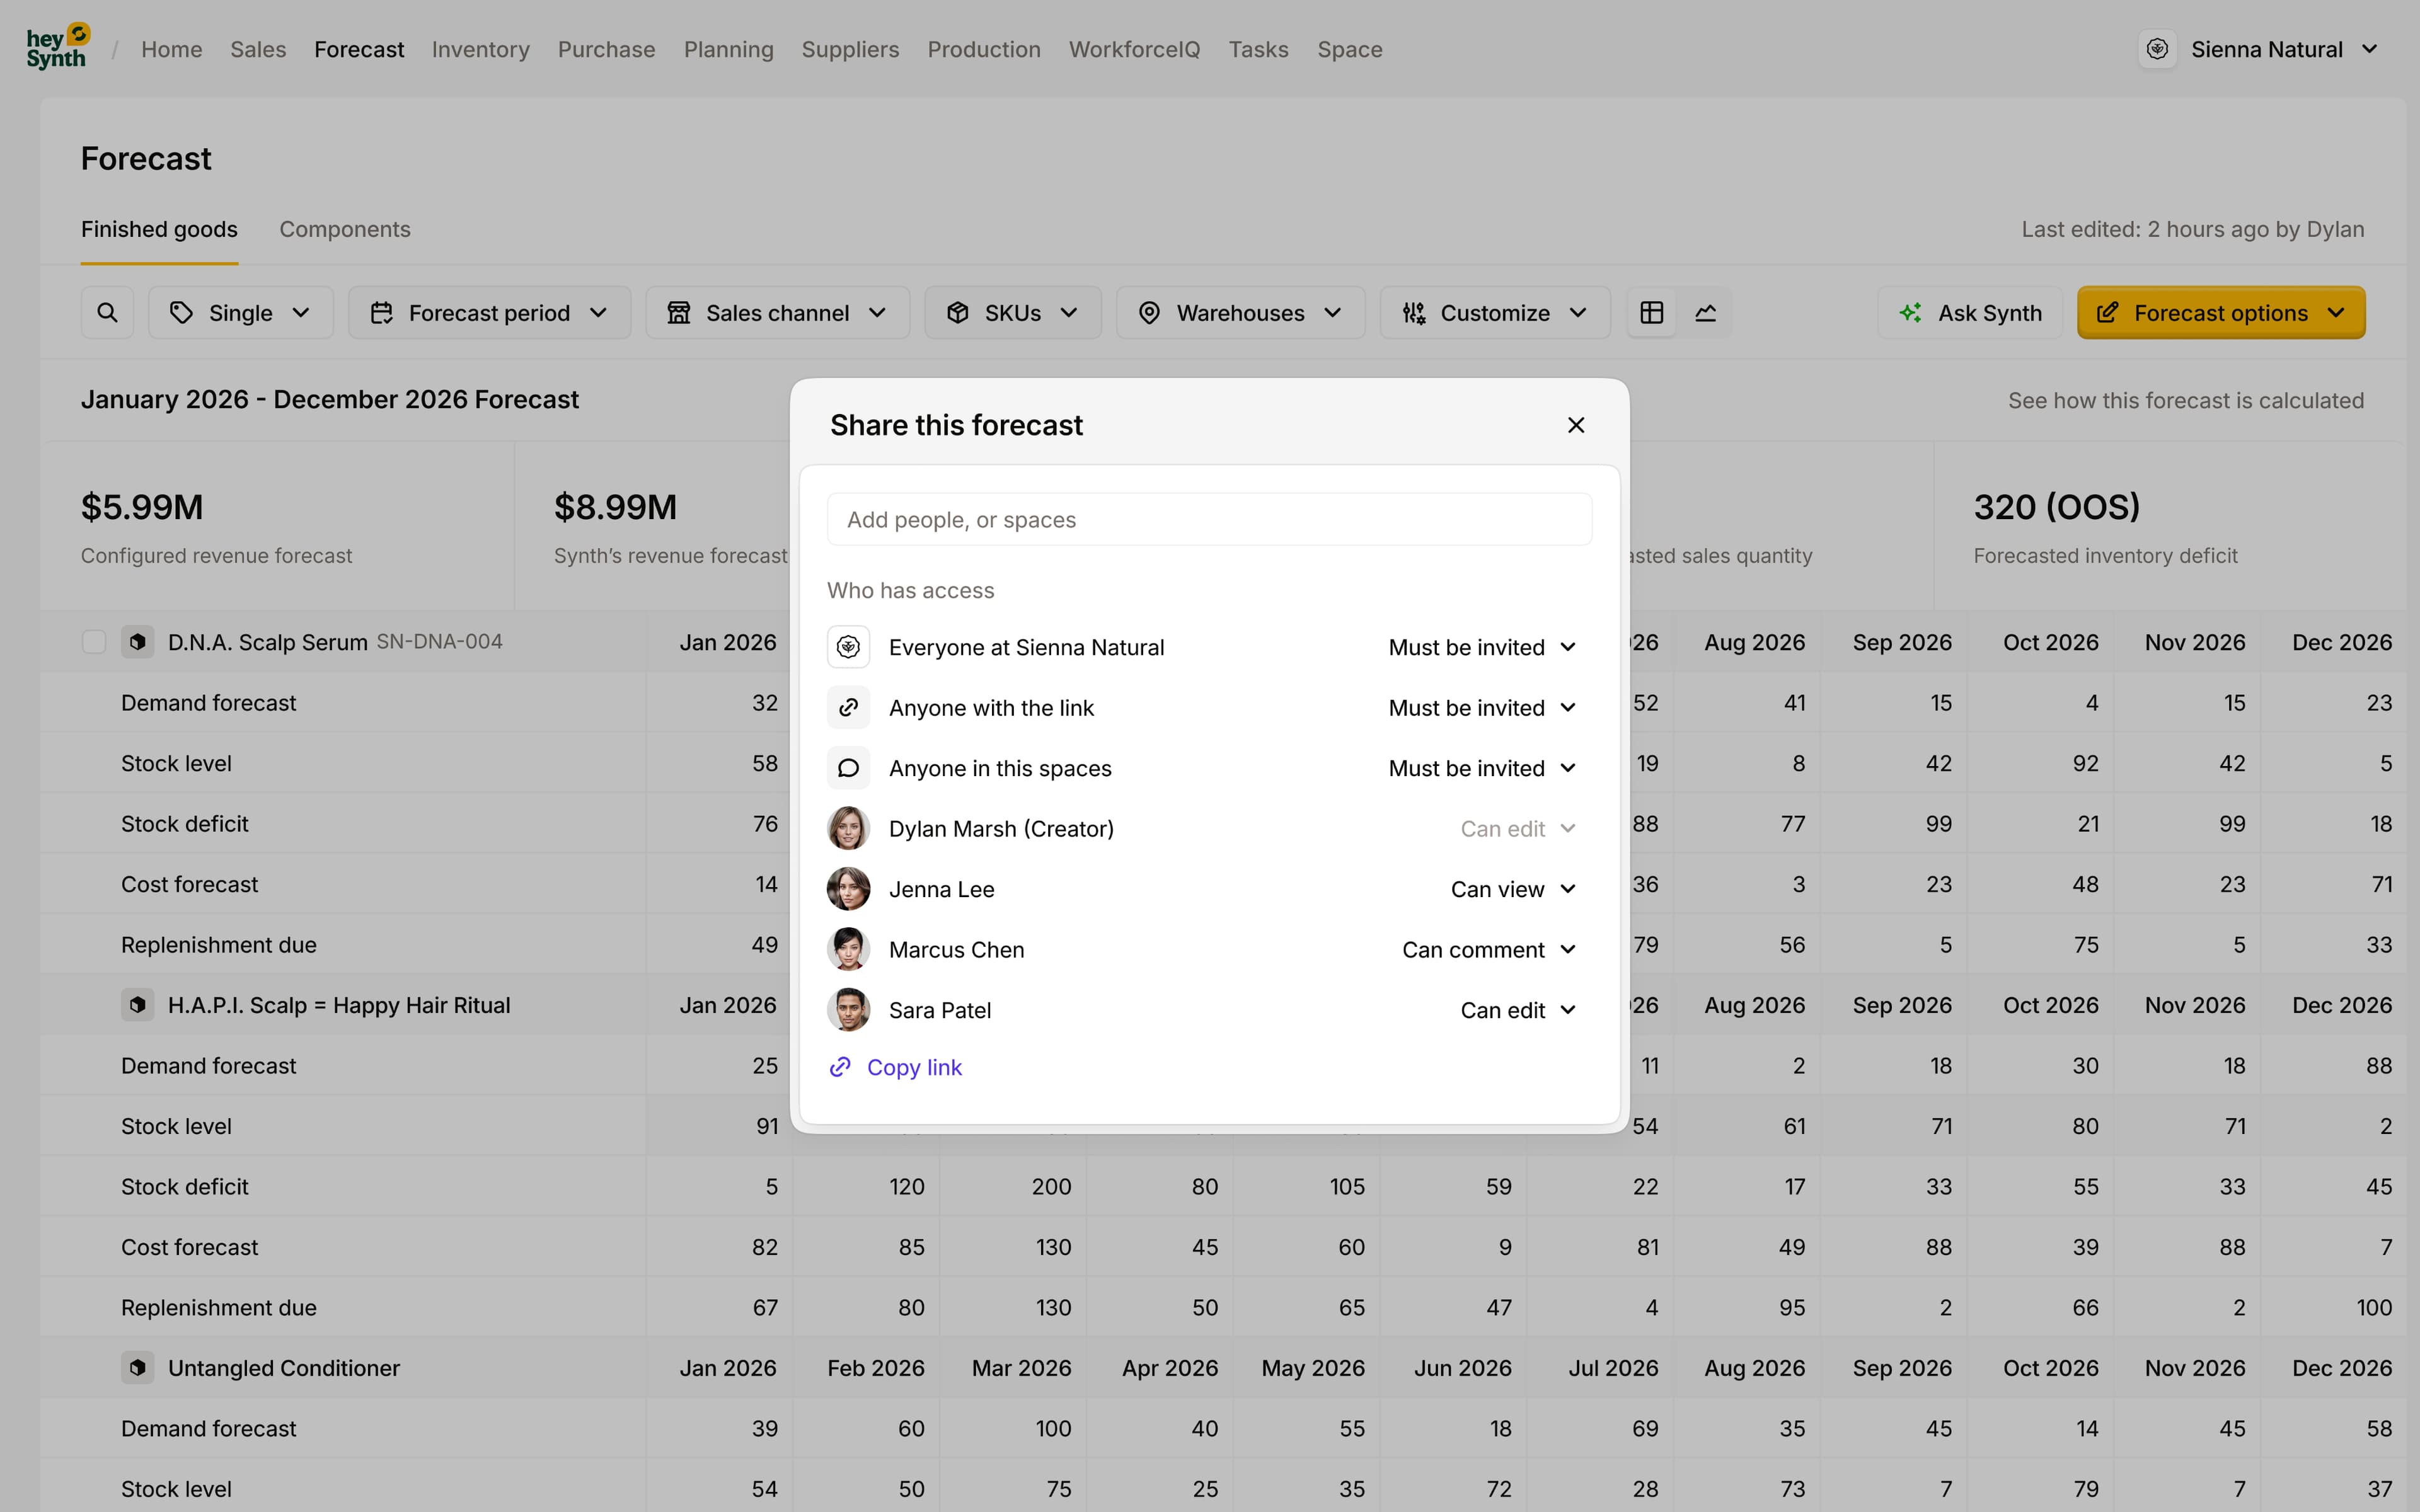Click Jenna Lee's avatar
Screen dimensions: 2420x1512
pyautogui.click(x=848, y=889)
